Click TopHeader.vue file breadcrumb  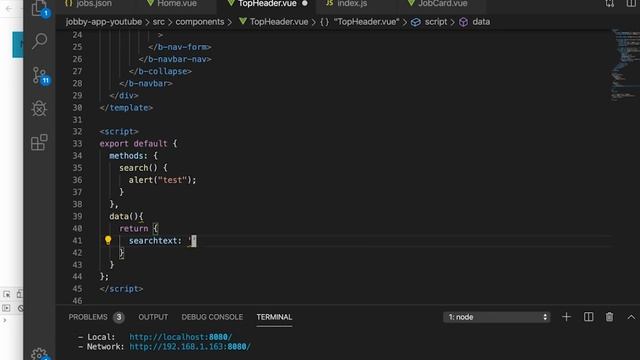pyautogui.click(x=279, y=22)
